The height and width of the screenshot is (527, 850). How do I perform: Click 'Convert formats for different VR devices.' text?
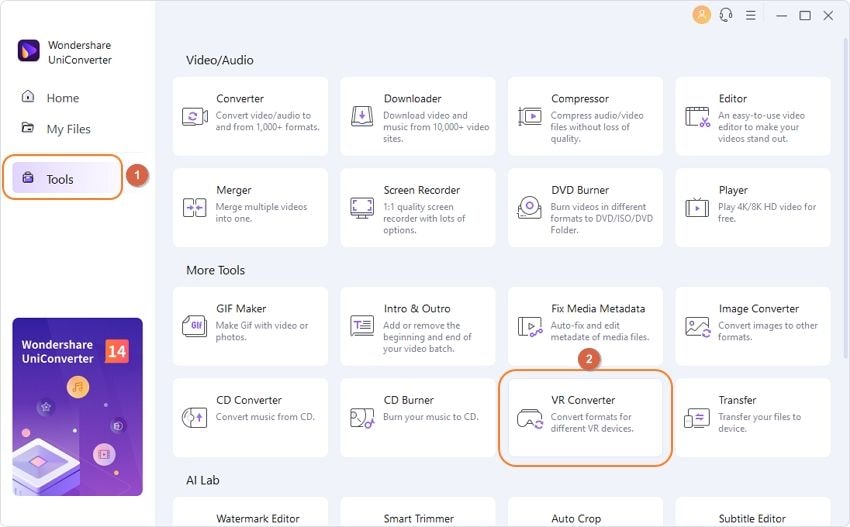tap(592, 422)
